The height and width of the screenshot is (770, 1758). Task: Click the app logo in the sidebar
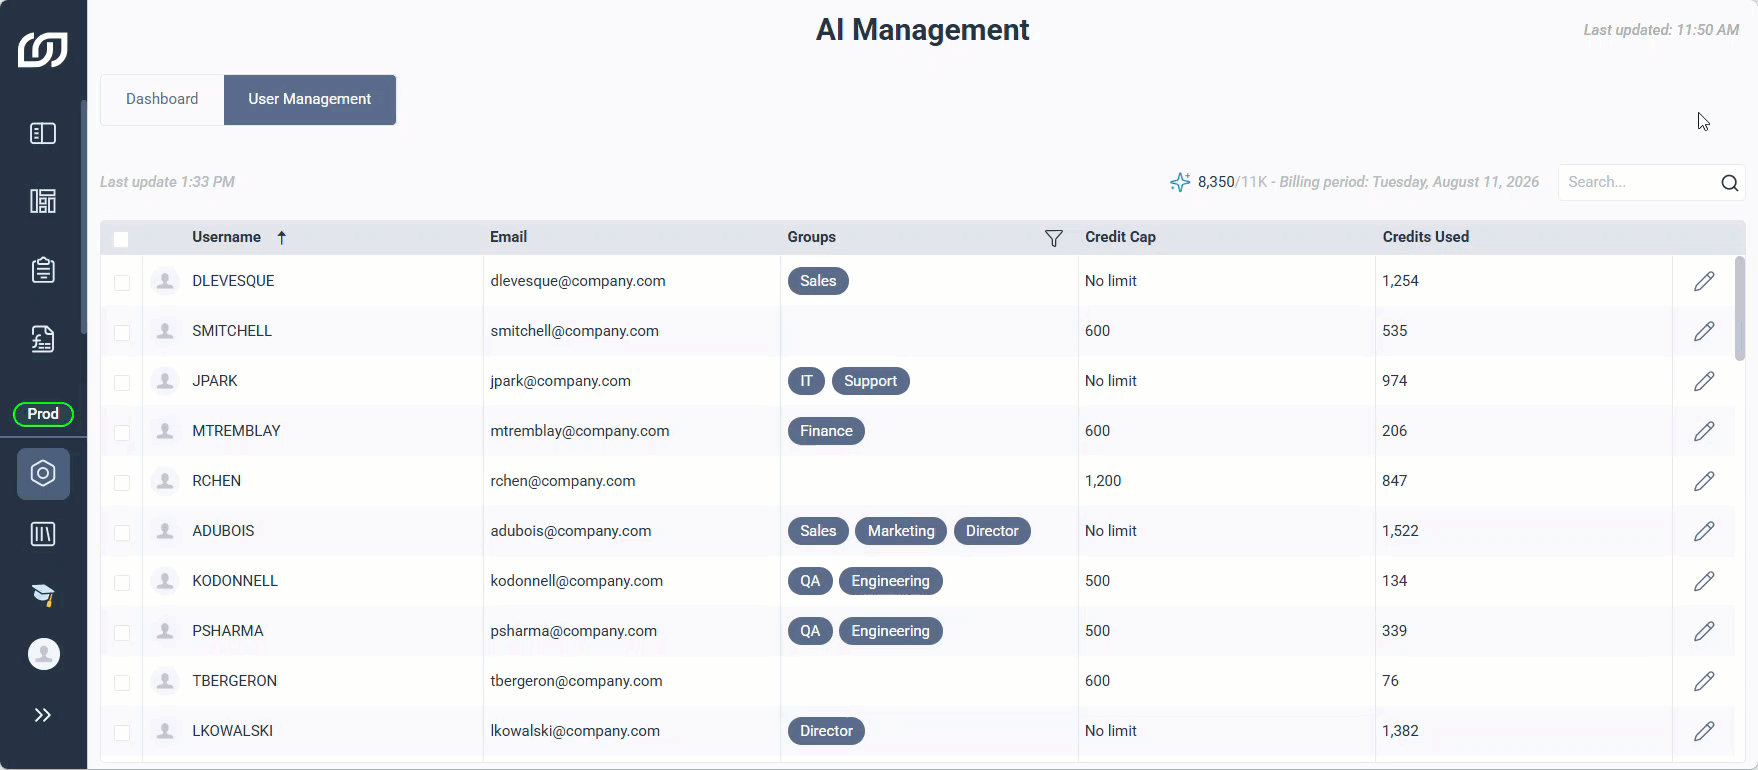(43, 49)
